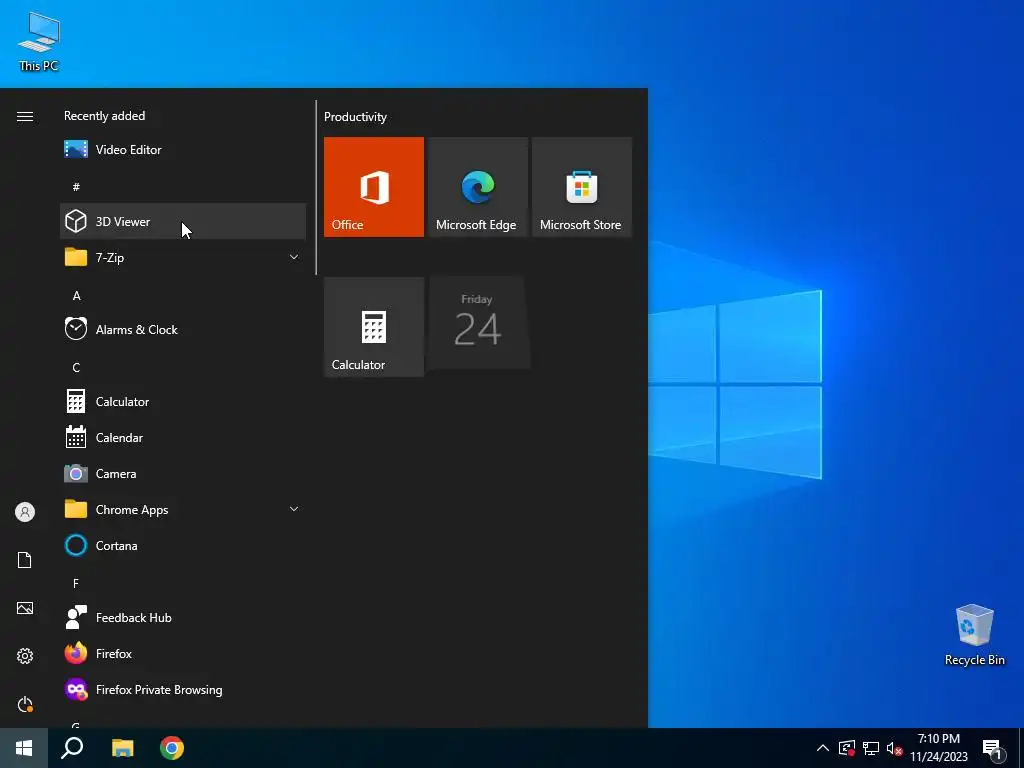1024x768 pixels.
Task: Launch Microsoft Edge tile
Action: coord(477,187)
